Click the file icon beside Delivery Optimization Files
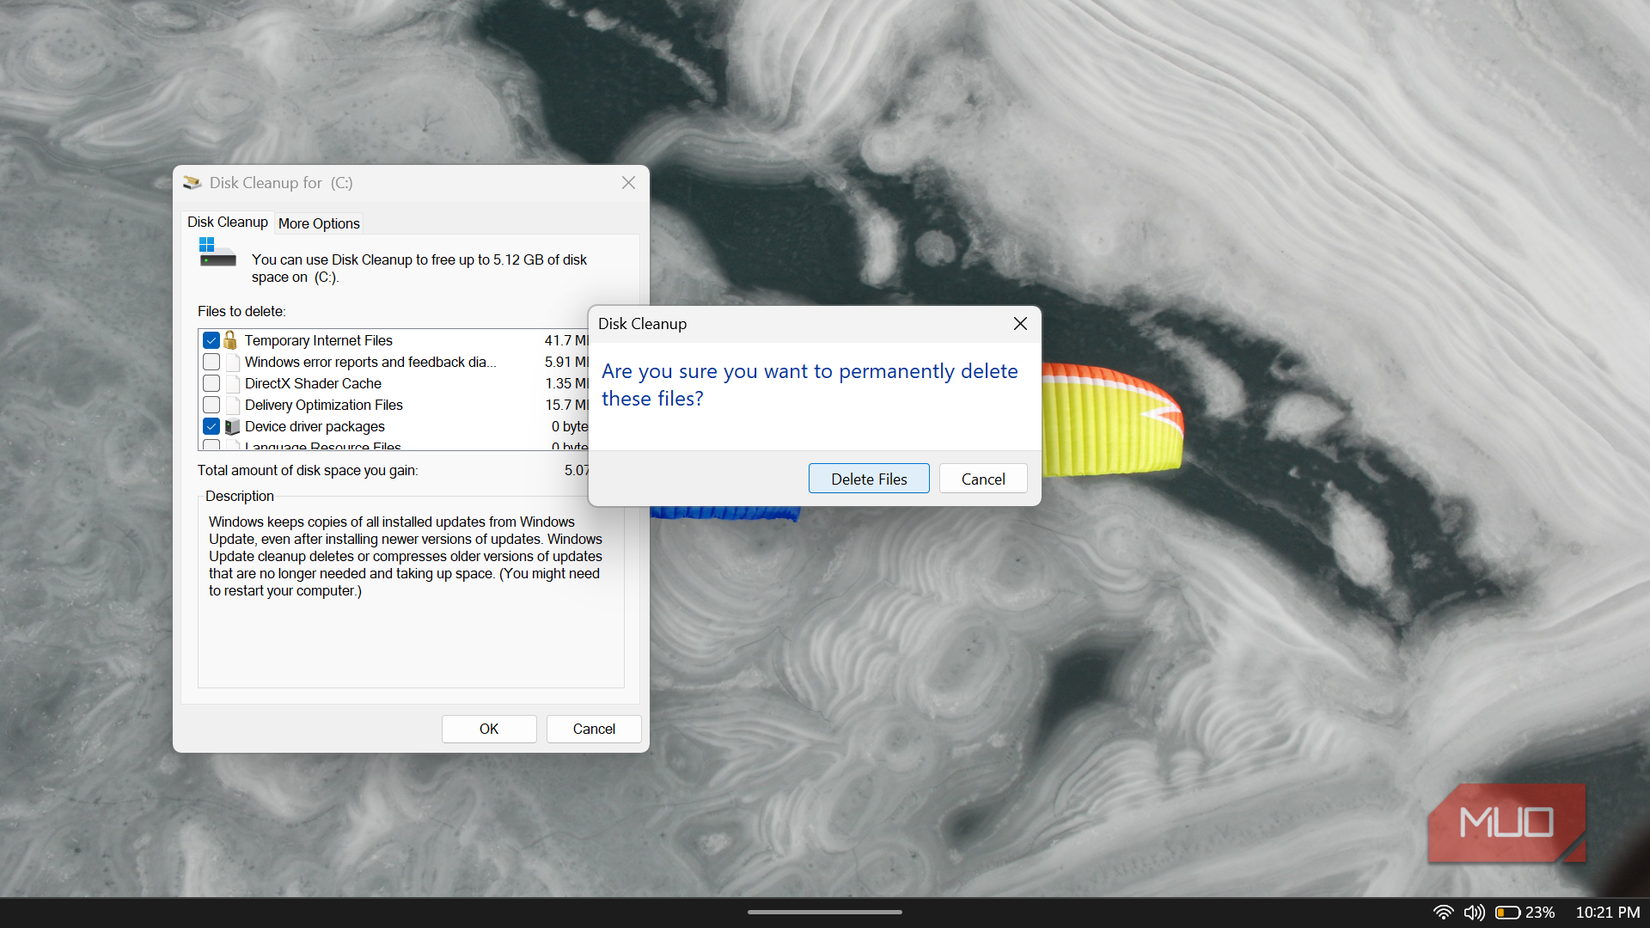Image resolution: width=1650 pixels, height=928 pixels. tap(232, 405)
